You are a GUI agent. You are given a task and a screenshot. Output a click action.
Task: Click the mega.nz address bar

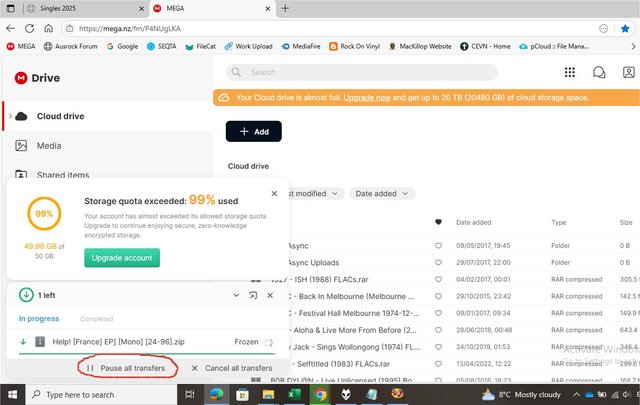click(327, 28)
